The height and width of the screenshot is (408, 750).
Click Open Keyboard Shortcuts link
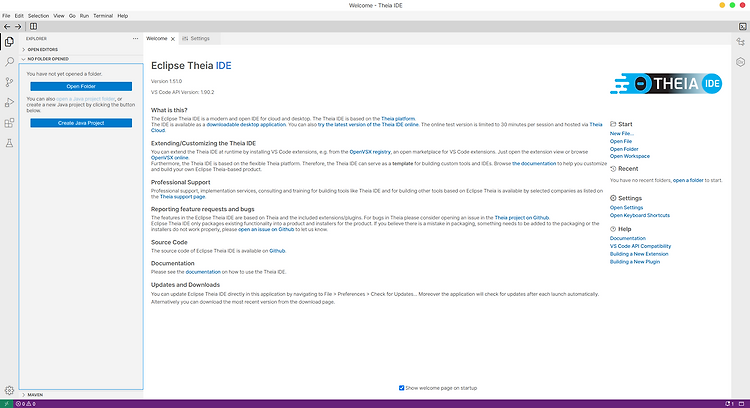(640, 215)
